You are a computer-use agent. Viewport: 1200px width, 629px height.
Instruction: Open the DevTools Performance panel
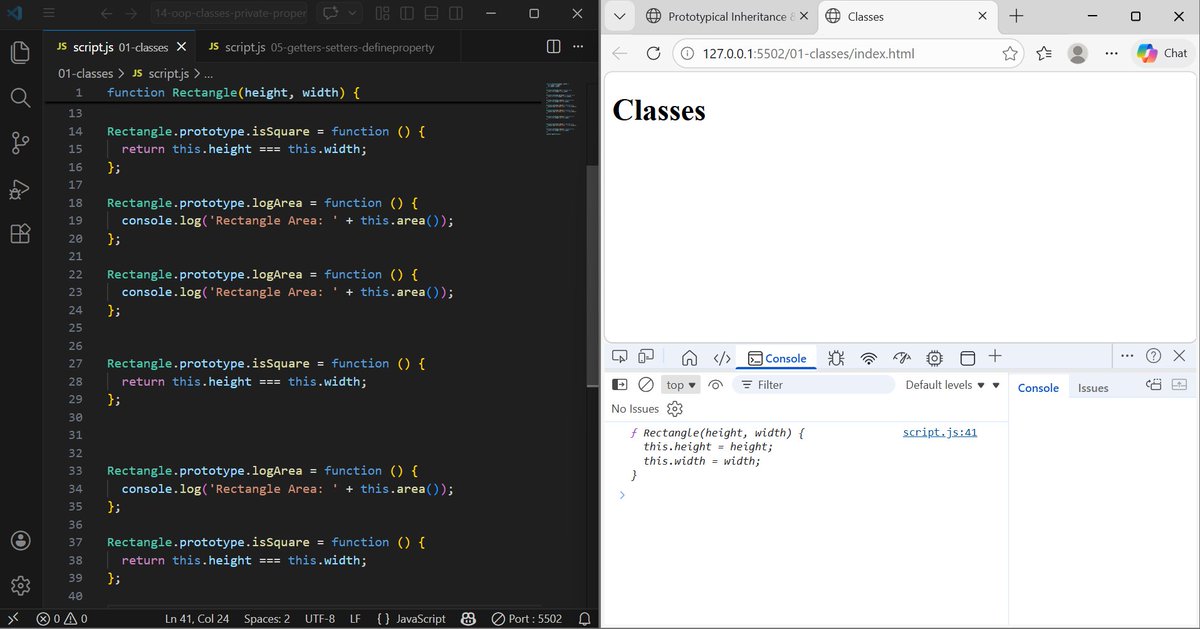[x=902, y=358]
